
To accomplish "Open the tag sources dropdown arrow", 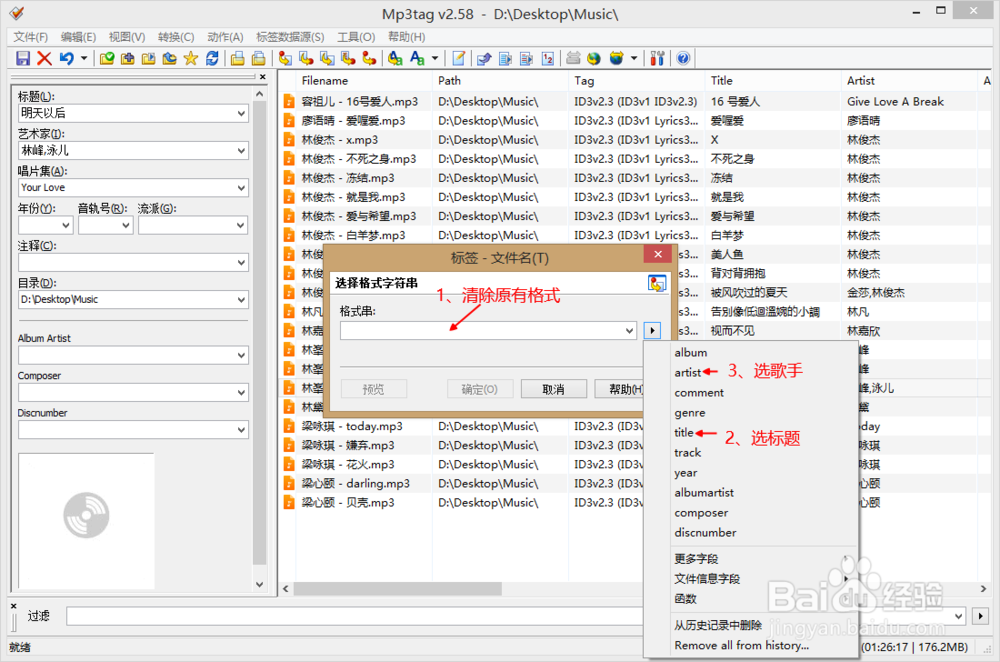I will pos(634,59).
